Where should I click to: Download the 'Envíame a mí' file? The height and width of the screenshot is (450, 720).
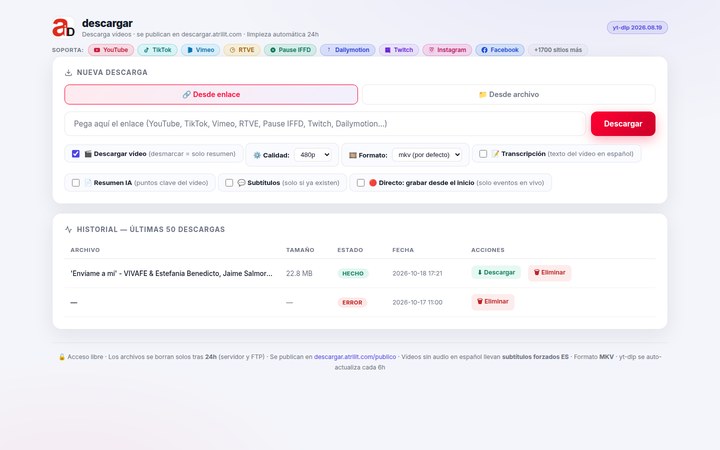click(x=496, y=272)
